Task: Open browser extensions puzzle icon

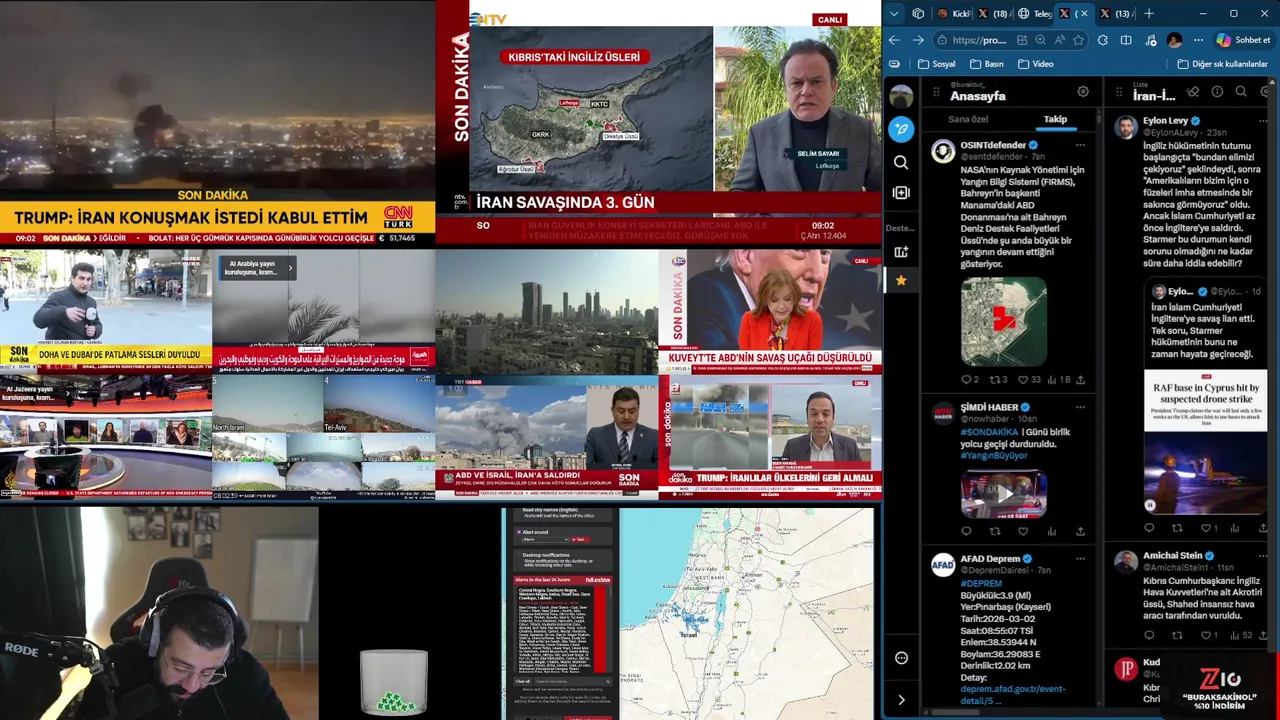Action: coord(1102,40)
